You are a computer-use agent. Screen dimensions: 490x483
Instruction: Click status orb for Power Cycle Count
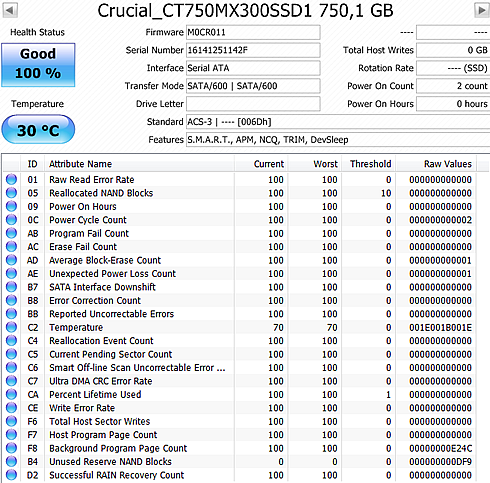click(11, 220)
